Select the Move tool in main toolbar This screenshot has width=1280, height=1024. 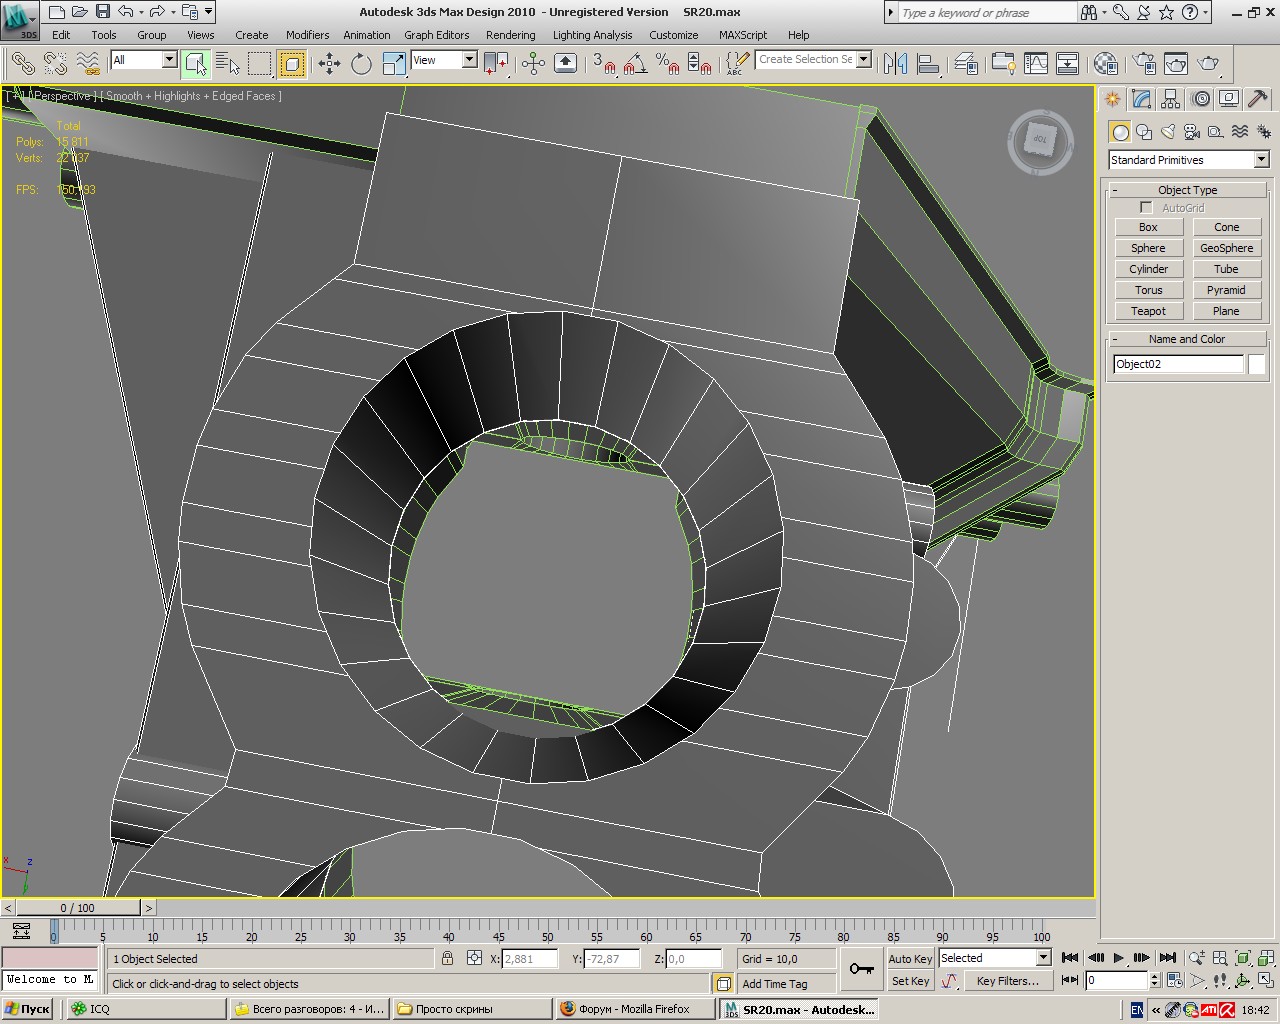tap(329, 64)
